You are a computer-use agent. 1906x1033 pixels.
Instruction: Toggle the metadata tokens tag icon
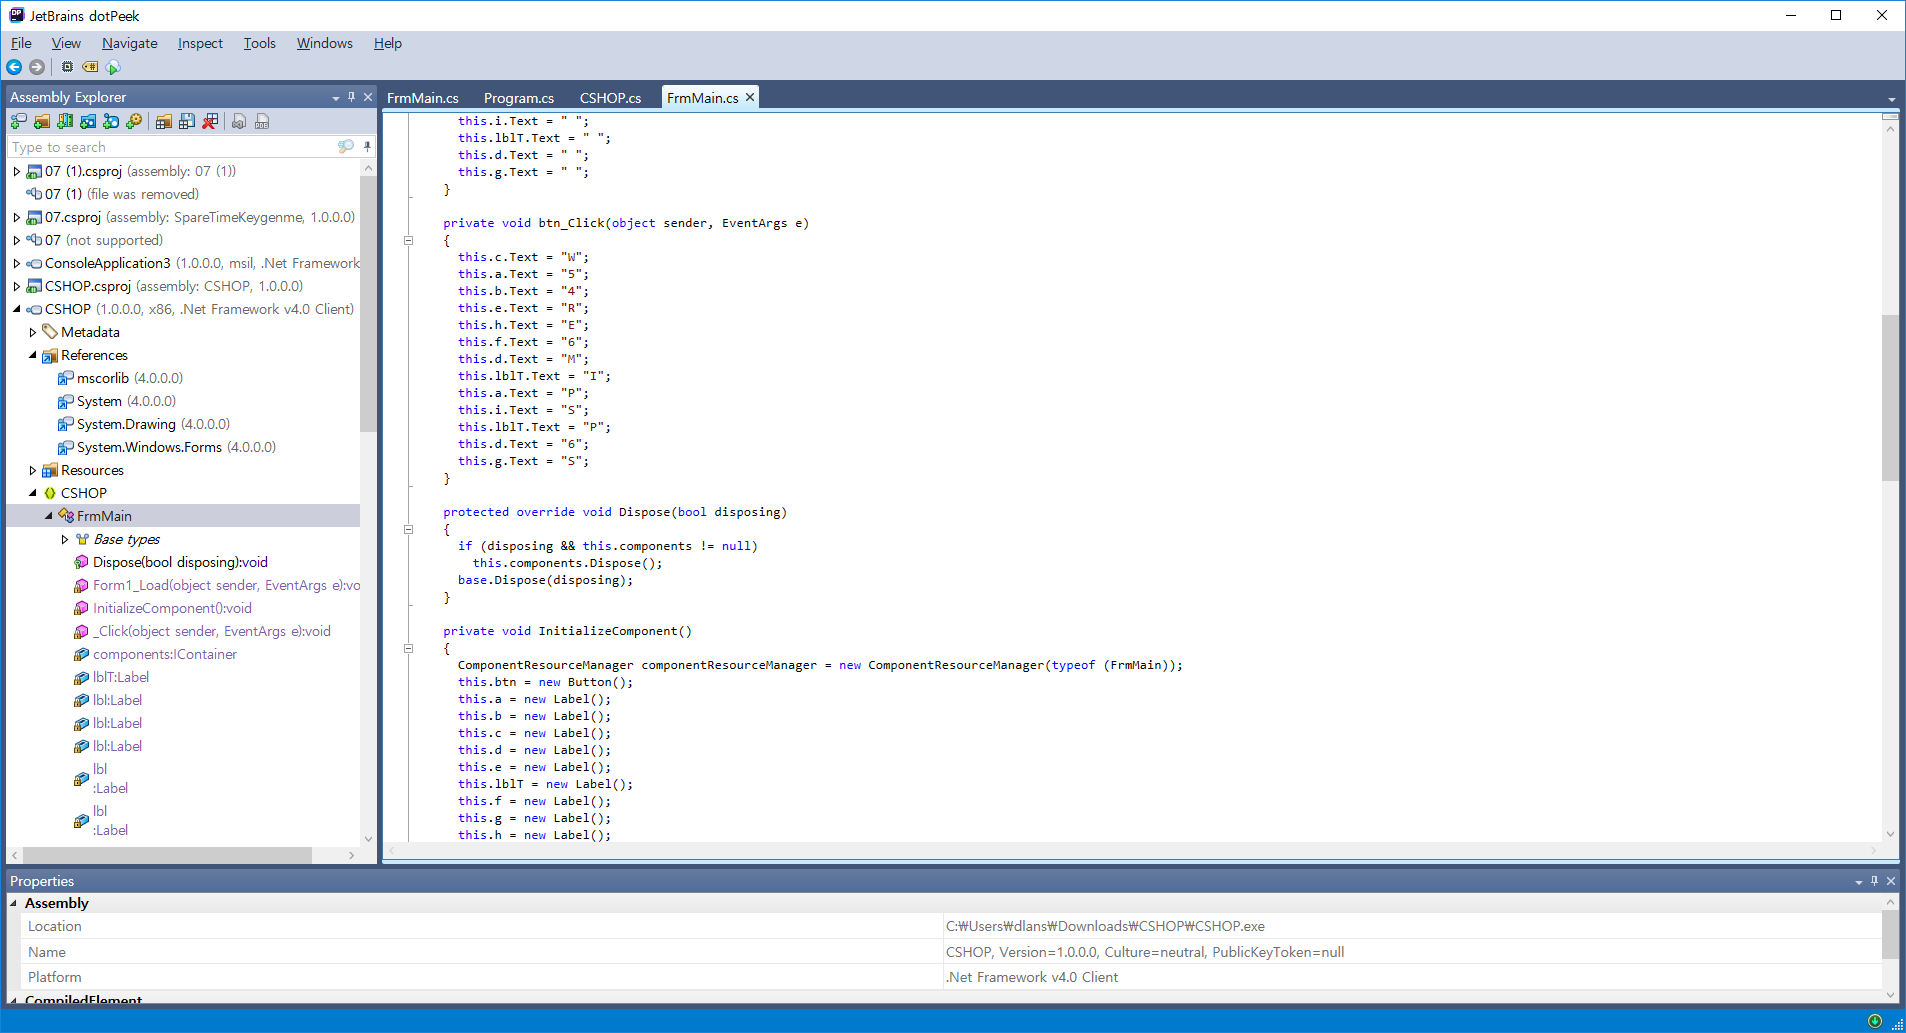[90, 67]
